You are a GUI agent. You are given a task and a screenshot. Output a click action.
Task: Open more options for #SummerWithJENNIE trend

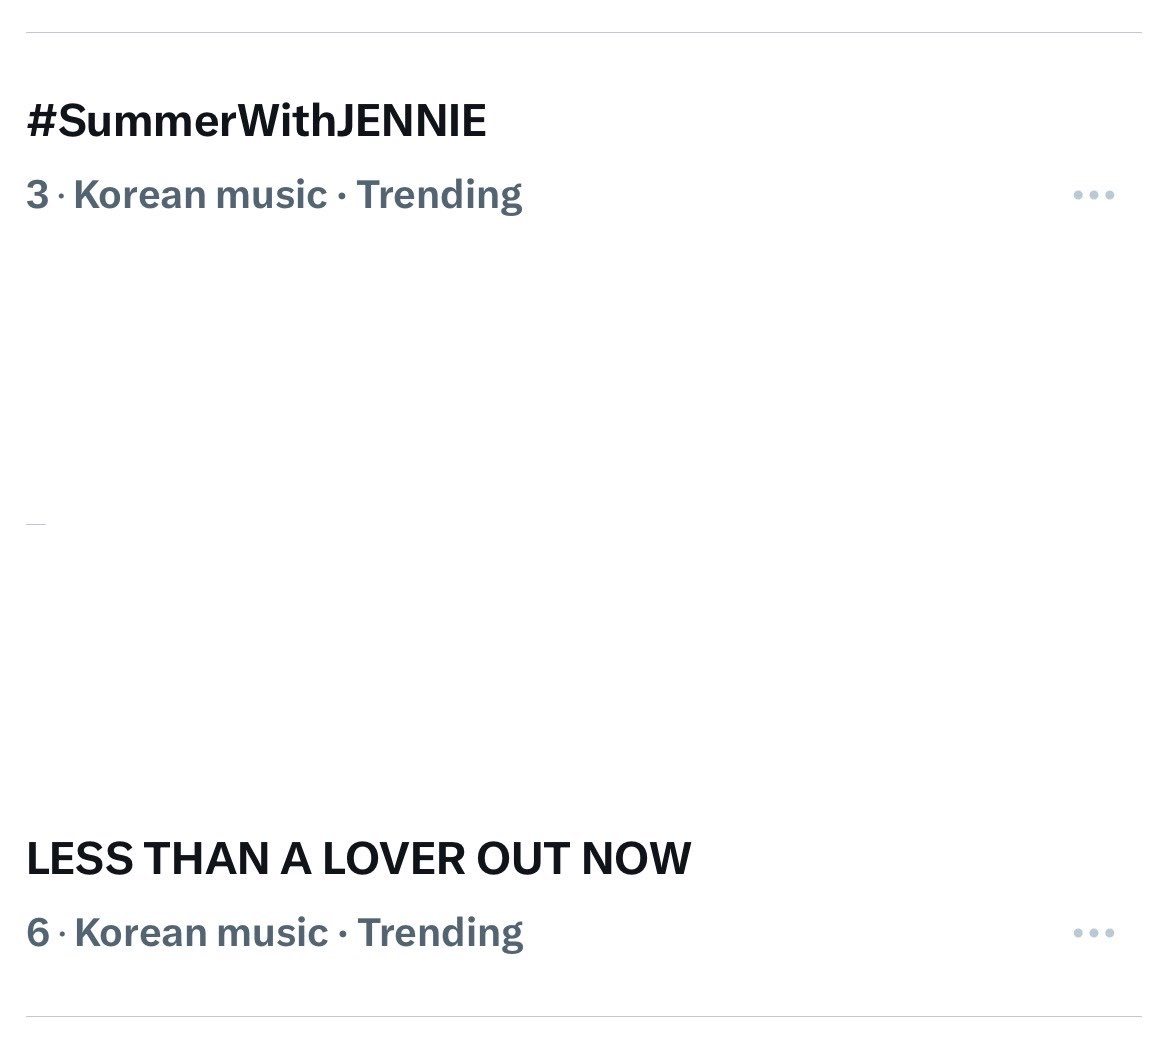point(1093,195)
